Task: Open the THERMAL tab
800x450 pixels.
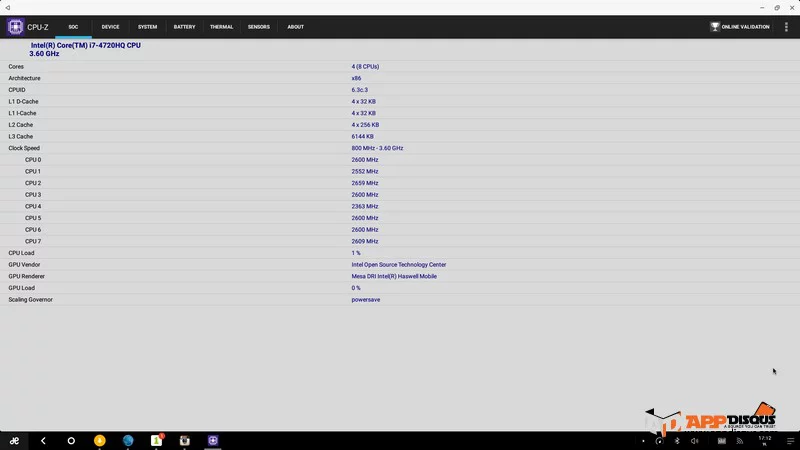Action: coord(221,27)
